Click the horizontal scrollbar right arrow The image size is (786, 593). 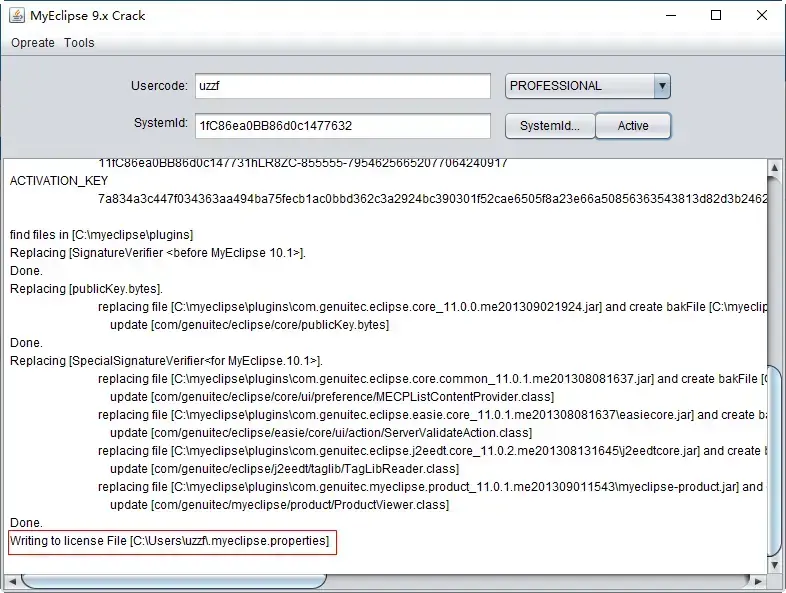758,581
